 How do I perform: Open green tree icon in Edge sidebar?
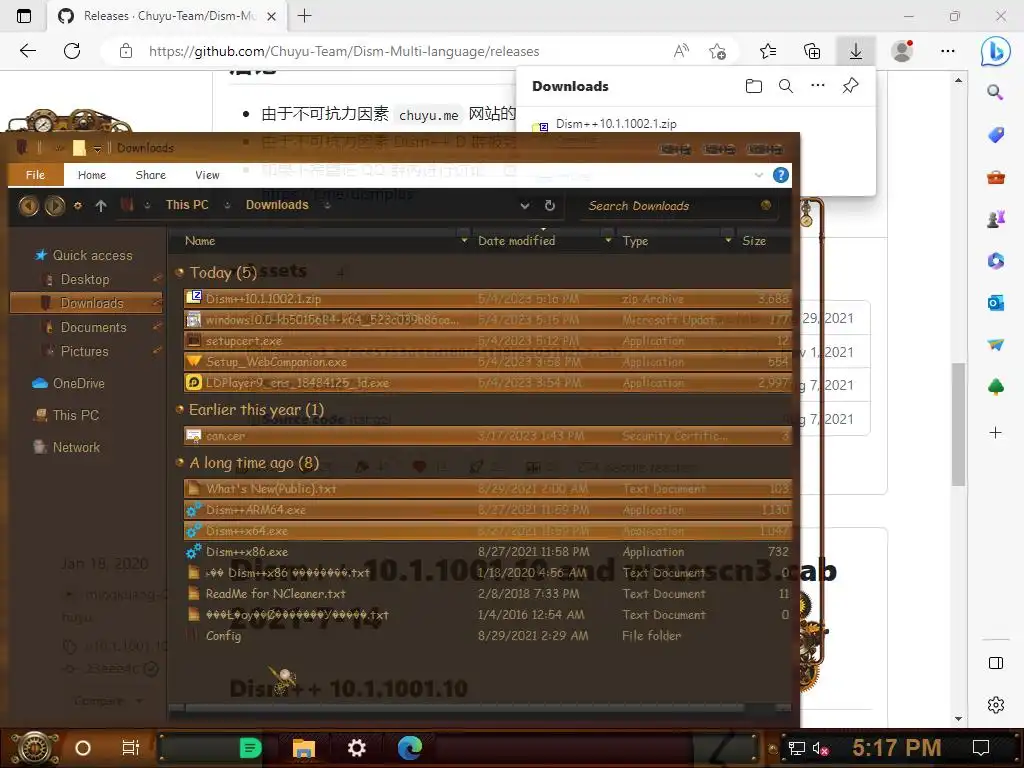pos(995,388)
